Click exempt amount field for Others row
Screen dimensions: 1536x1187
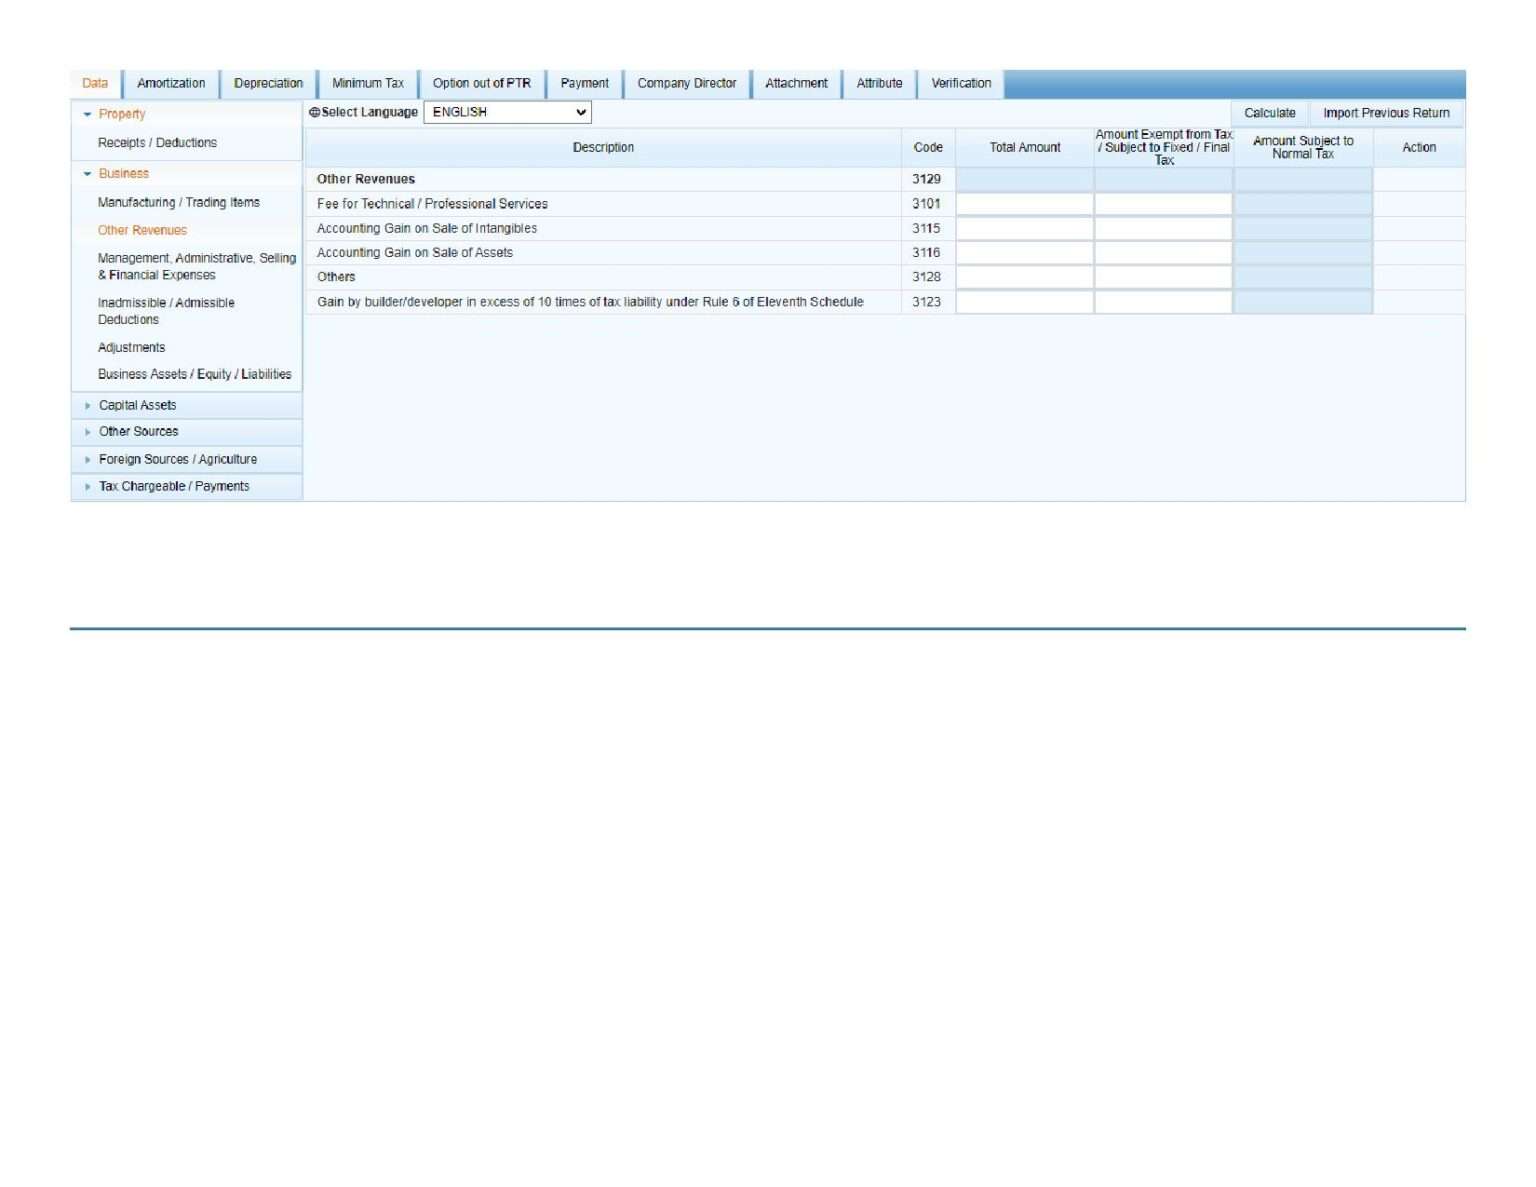pos(1163,277)
